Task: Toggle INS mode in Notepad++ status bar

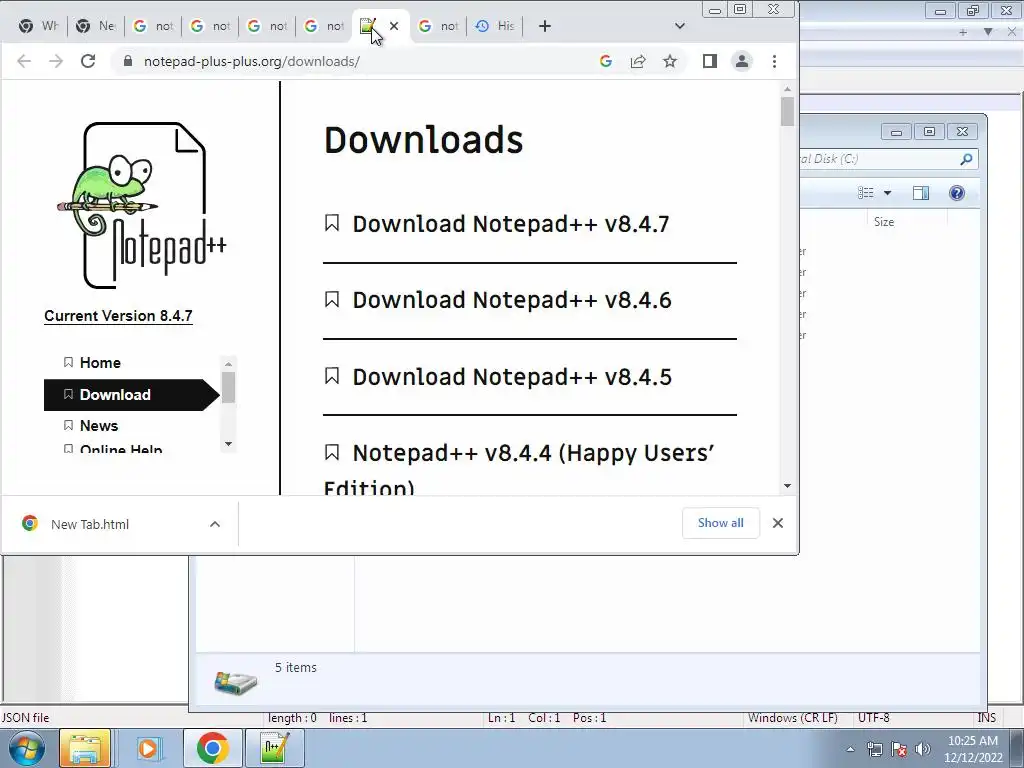Action: coord(986,718)
